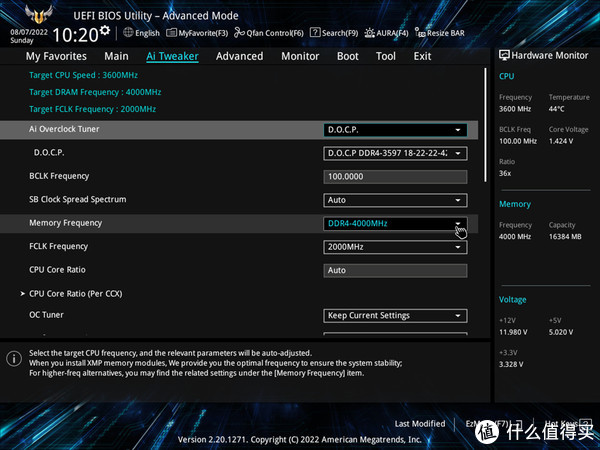Open the Exit tab
Viewport: 600px width, 450px height.
click(422, 56)
